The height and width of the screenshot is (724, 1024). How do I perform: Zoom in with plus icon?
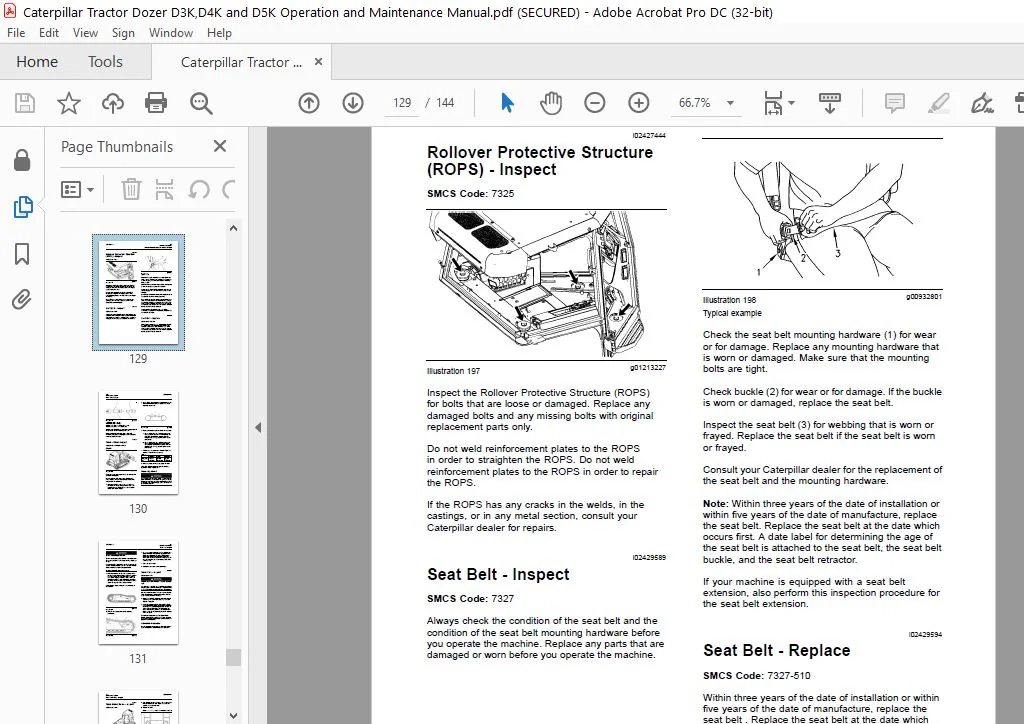click(x=639, y=103)
